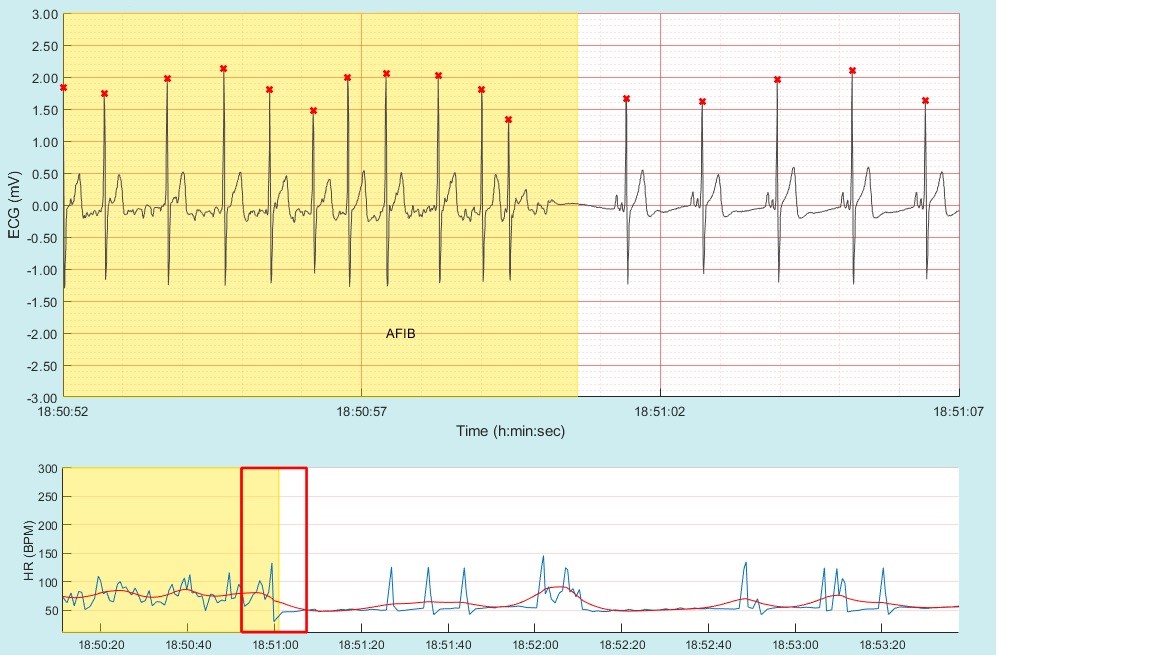1152x655 pixels.
Task: Click R-peak marker just right of 18:50:57 gridline
Action: (386, 74)
